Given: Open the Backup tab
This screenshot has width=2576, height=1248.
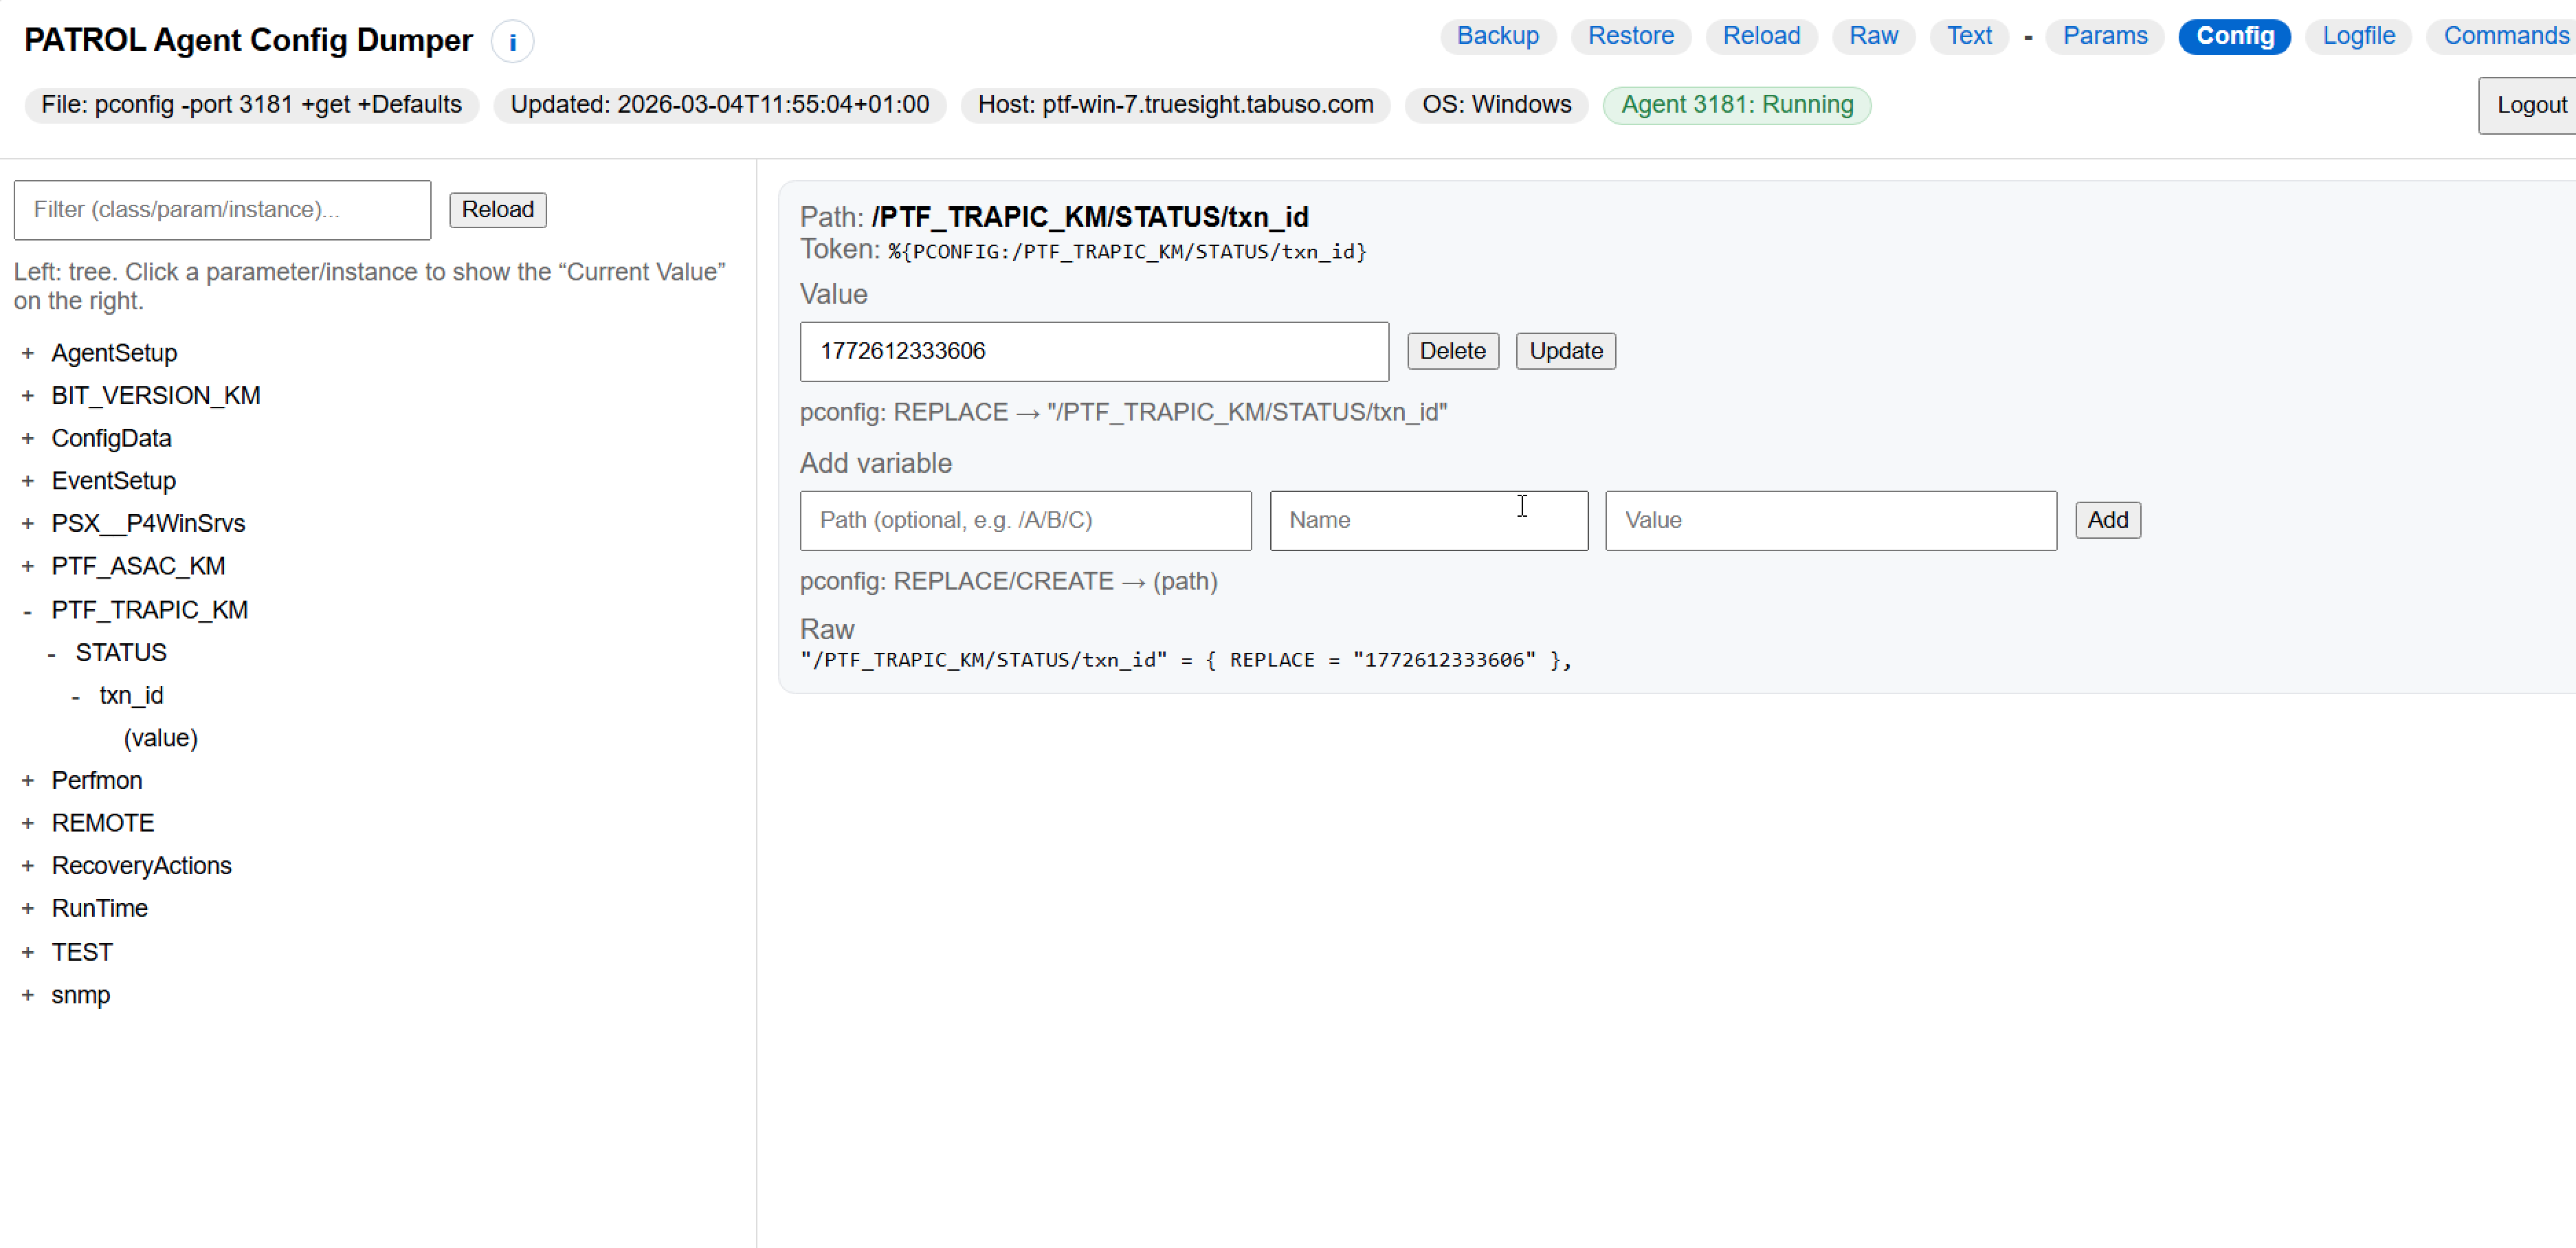Looking at the screenshot, I should pos(1497,36).
